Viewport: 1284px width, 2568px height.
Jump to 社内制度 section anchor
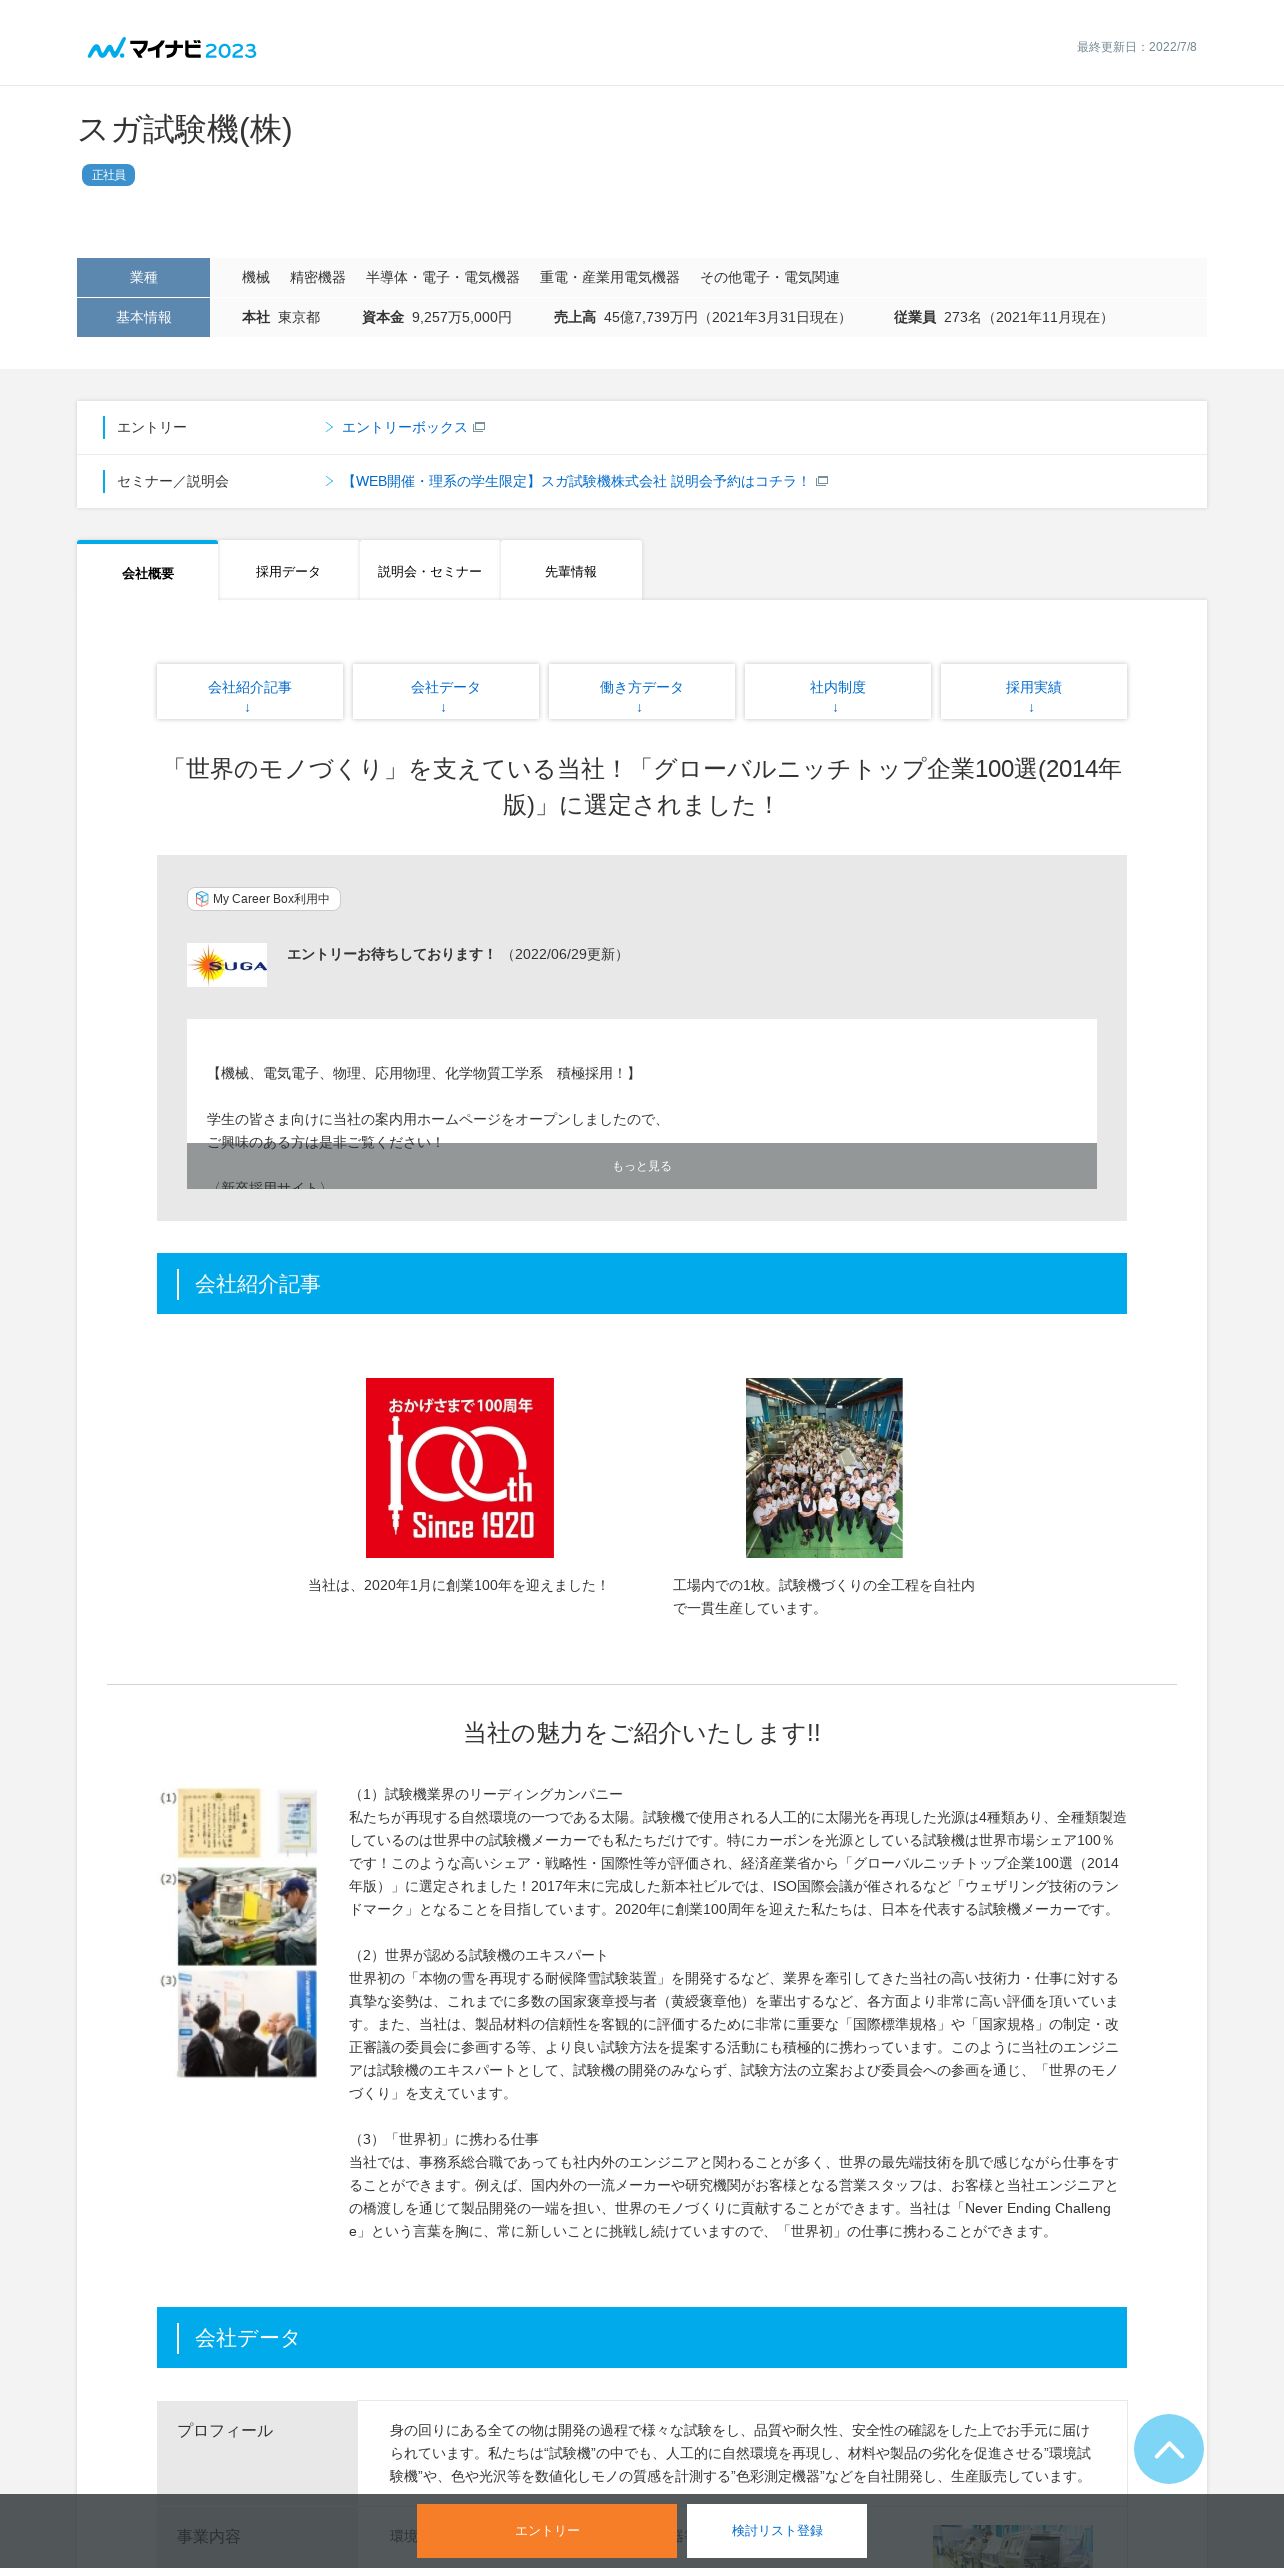[838, 691]
